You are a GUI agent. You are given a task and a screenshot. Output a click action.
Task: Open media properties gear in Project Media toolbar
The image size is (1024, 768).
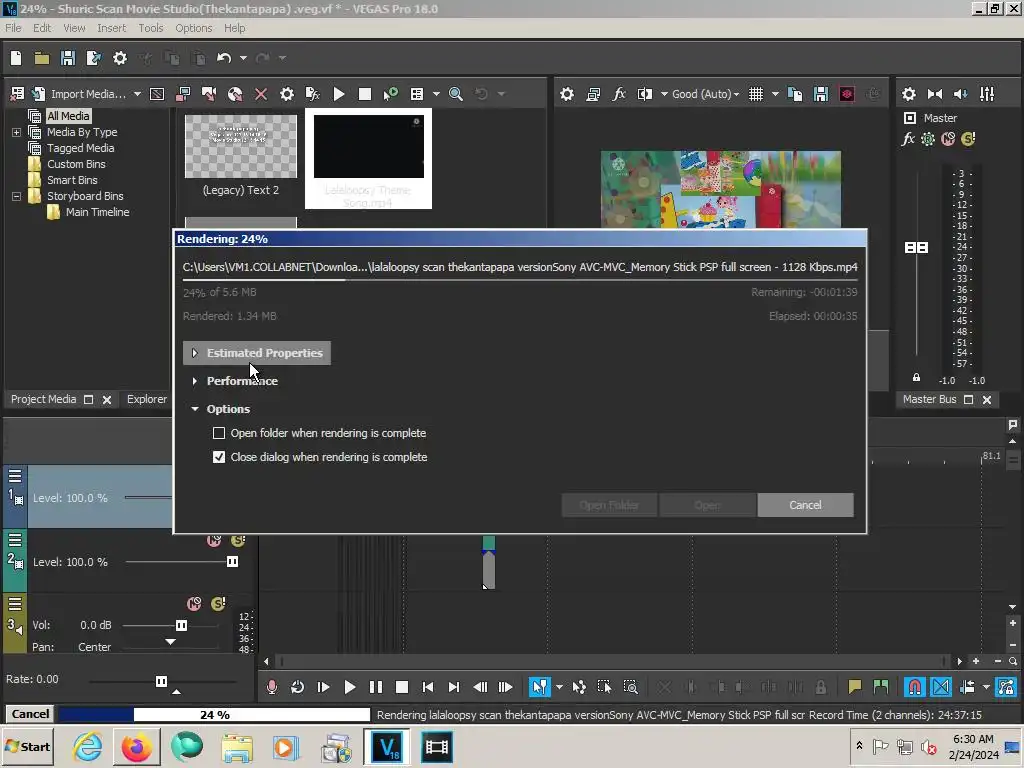tap(287, 94)
